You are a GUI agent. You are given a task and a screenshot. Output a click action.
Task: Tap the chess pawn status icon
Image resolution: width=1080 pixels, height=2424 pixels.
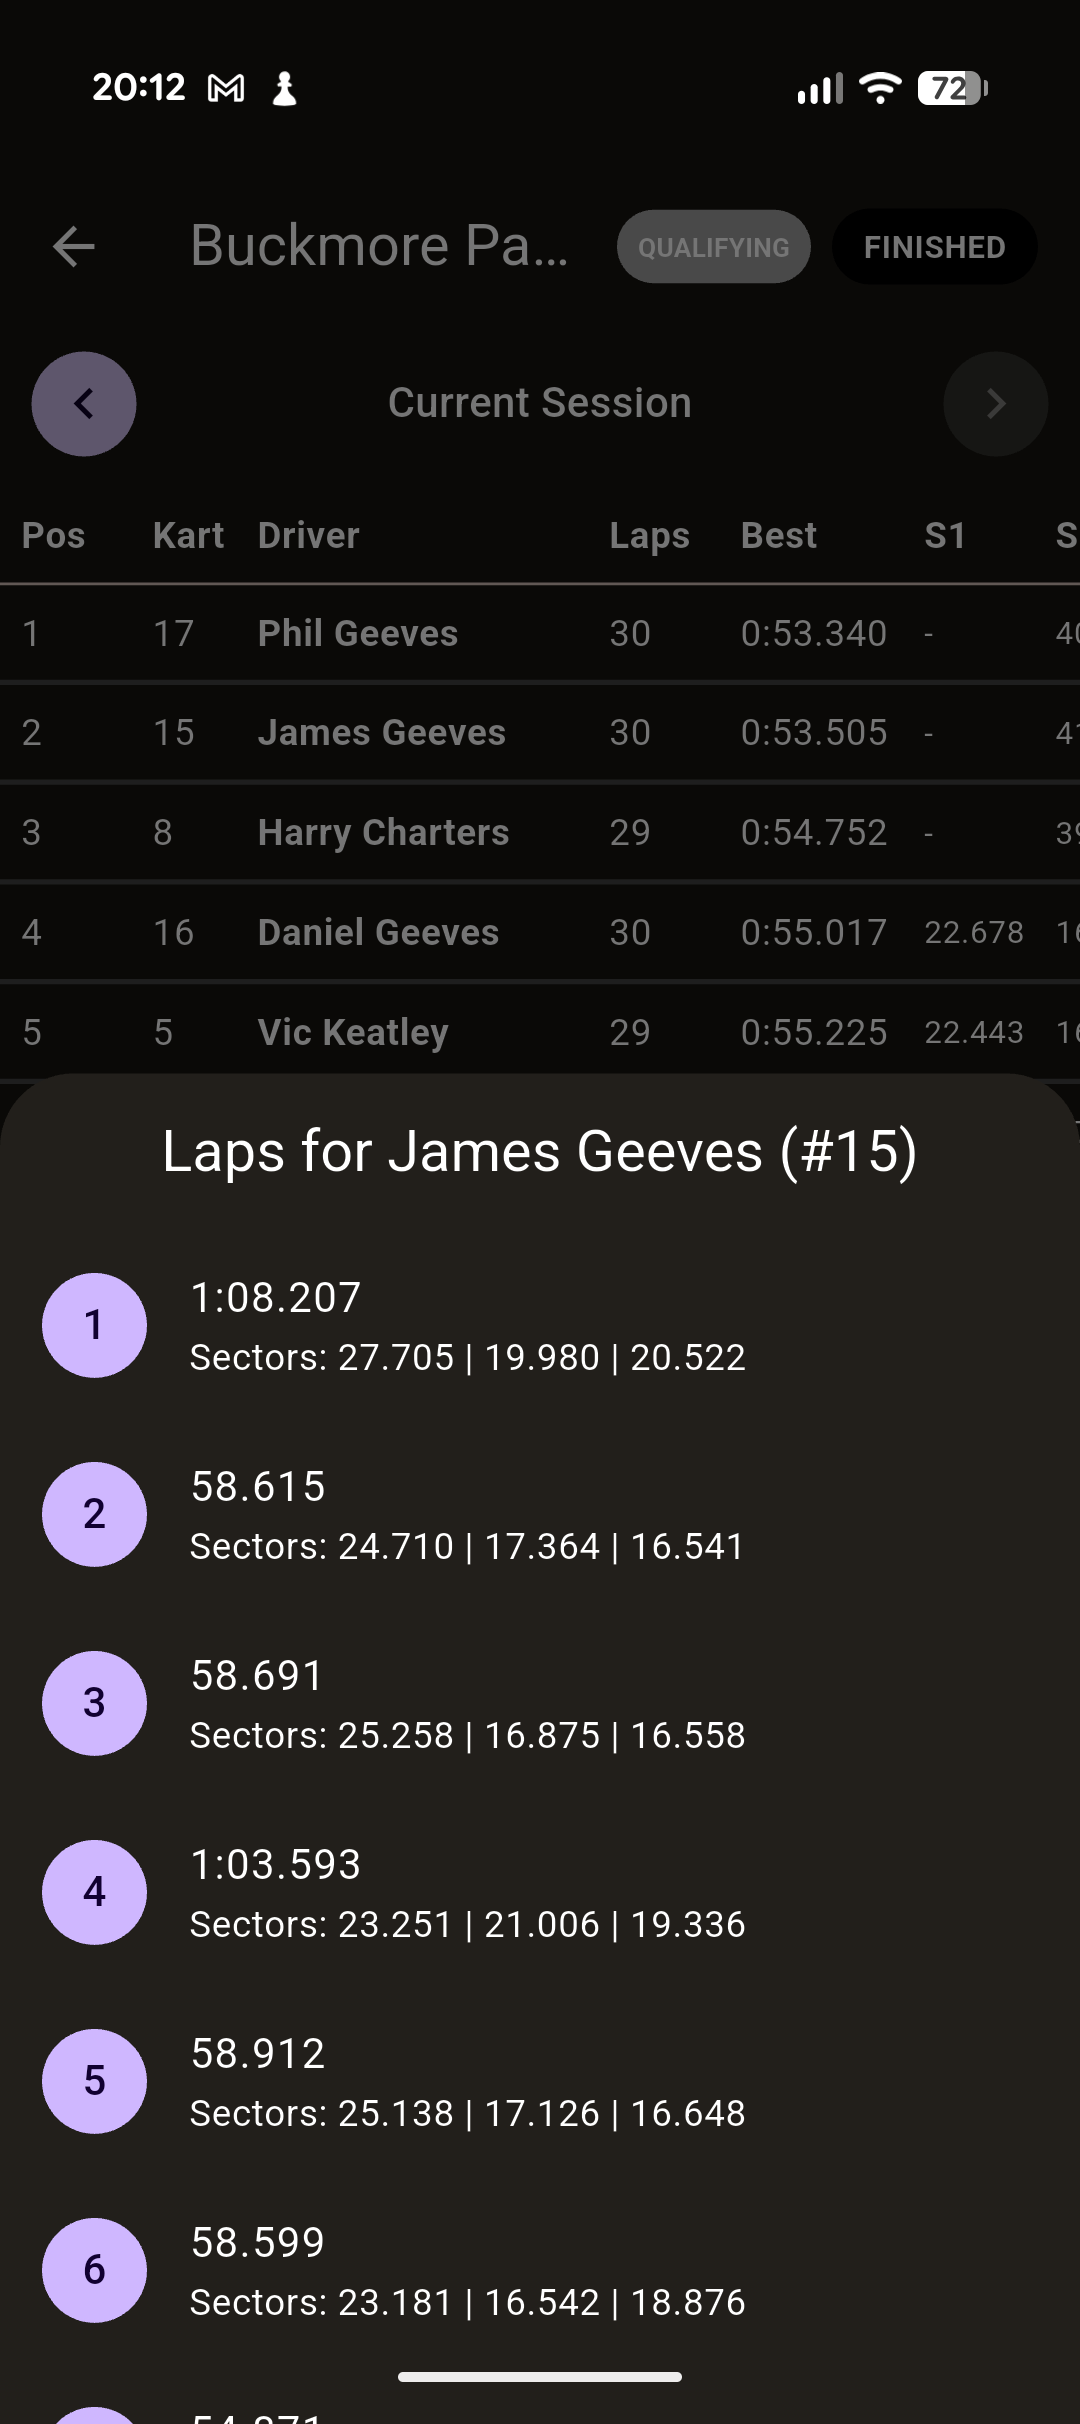pyautogui.click(x=285, y=89)
